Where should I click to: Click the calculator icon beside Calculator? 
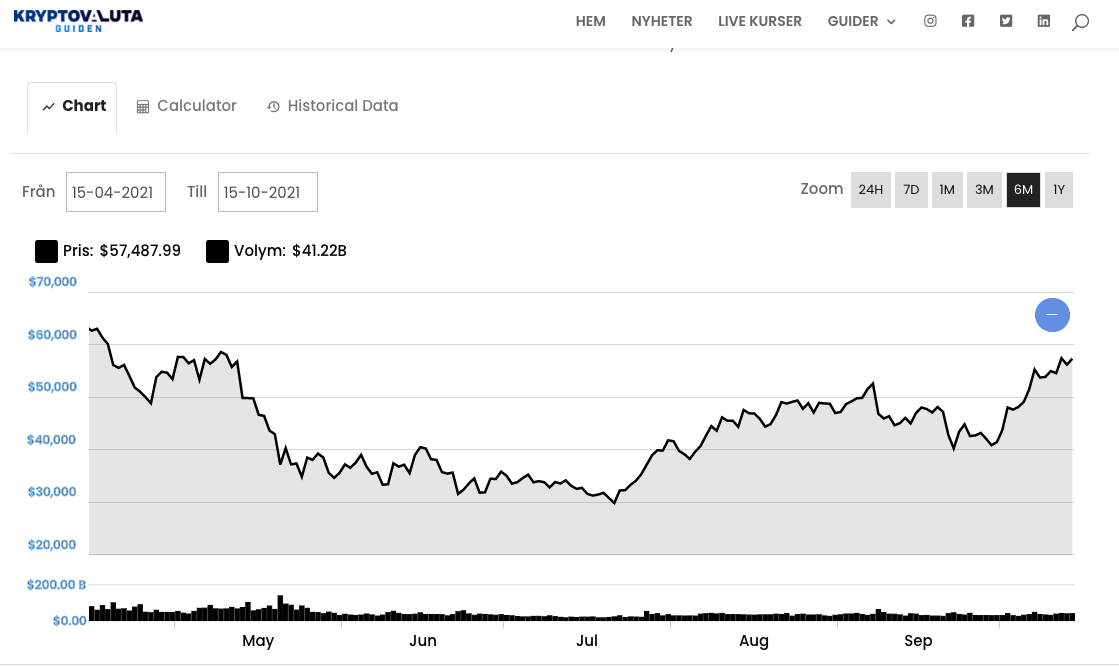click(143, 105)
